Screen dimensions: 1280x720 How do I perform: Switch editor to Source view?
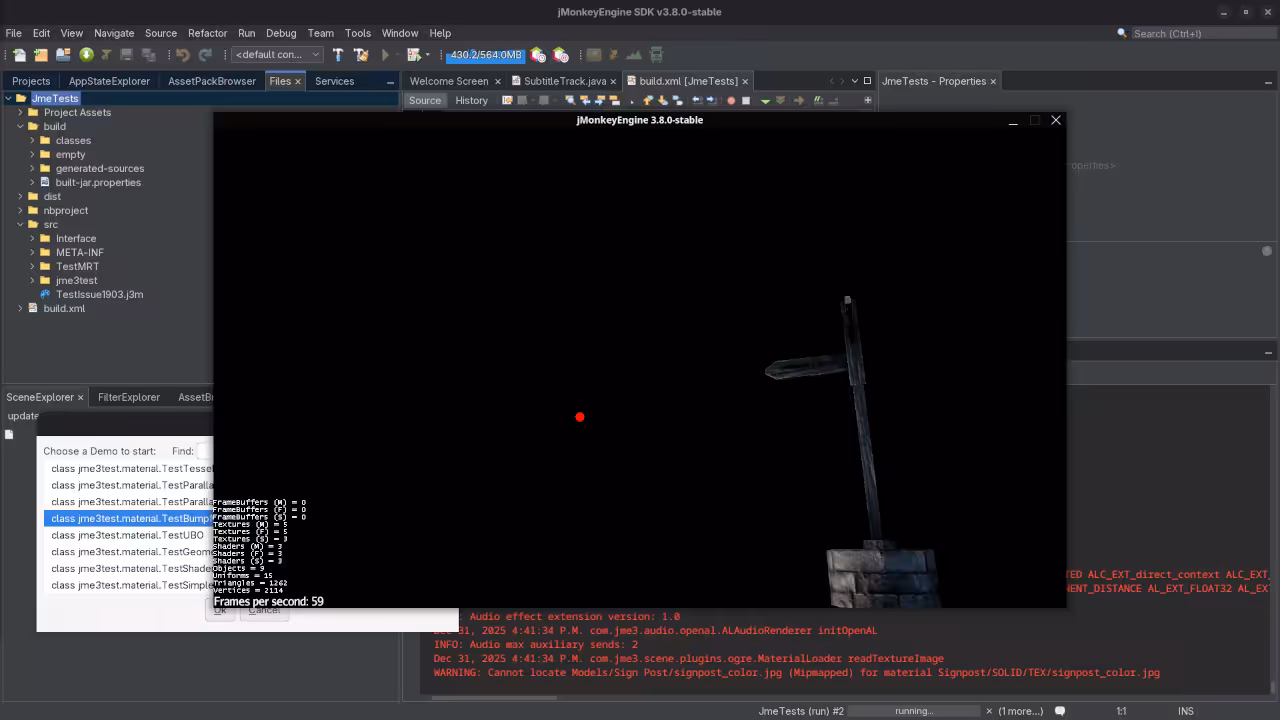pyautogui.click(x=424, y=100)
